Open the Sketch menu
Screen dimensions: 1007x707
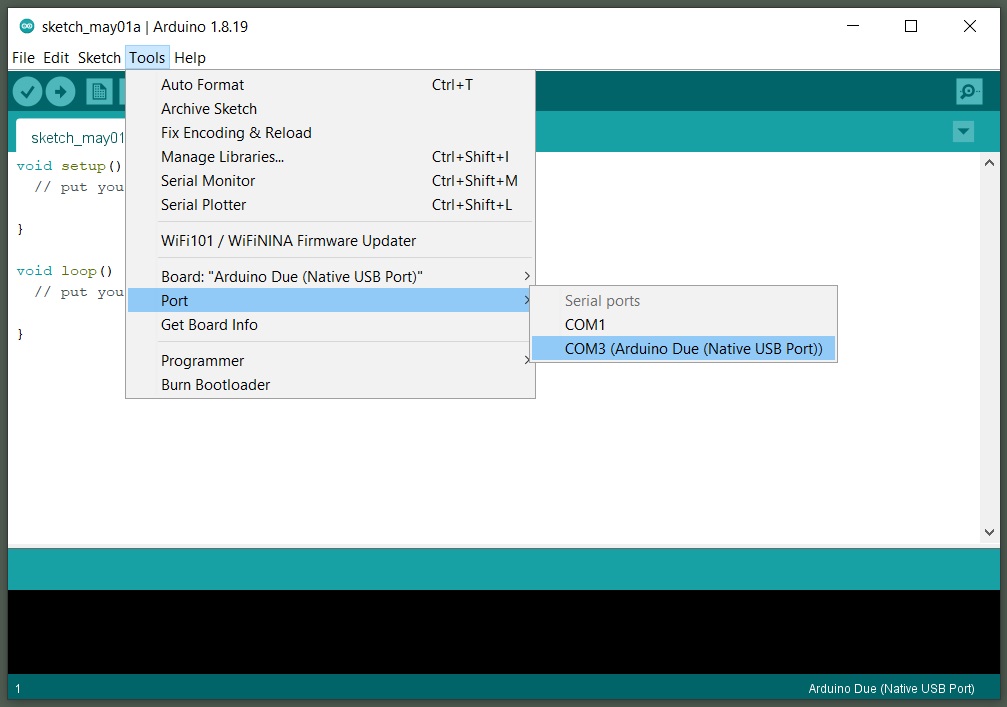[x=99, y=58]
